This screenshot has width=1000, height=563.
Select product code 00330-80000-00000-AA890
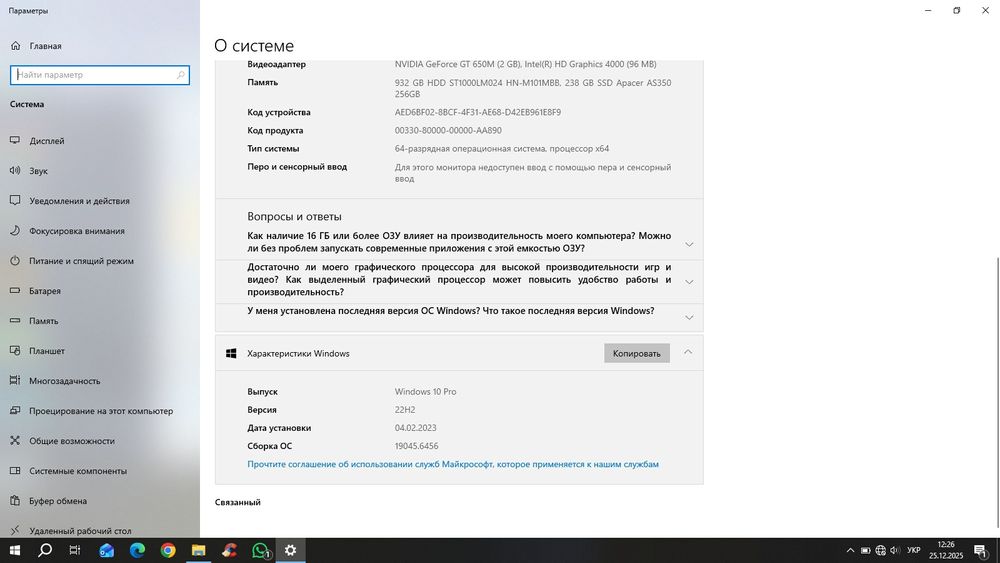448,130
